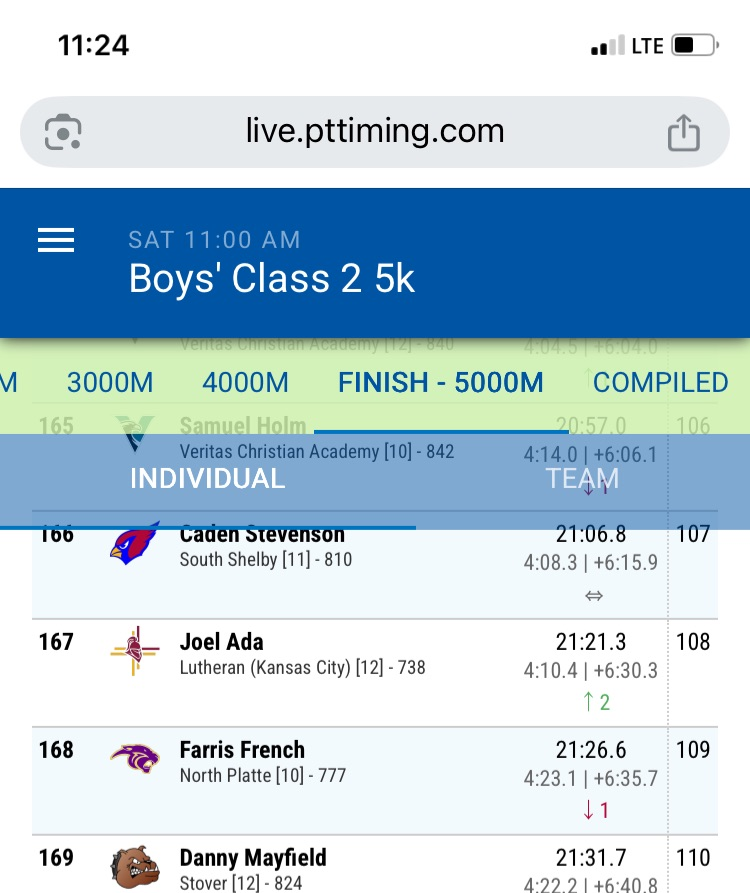Open runner Farris French's result
750x893 pixels.
[242, 749]
